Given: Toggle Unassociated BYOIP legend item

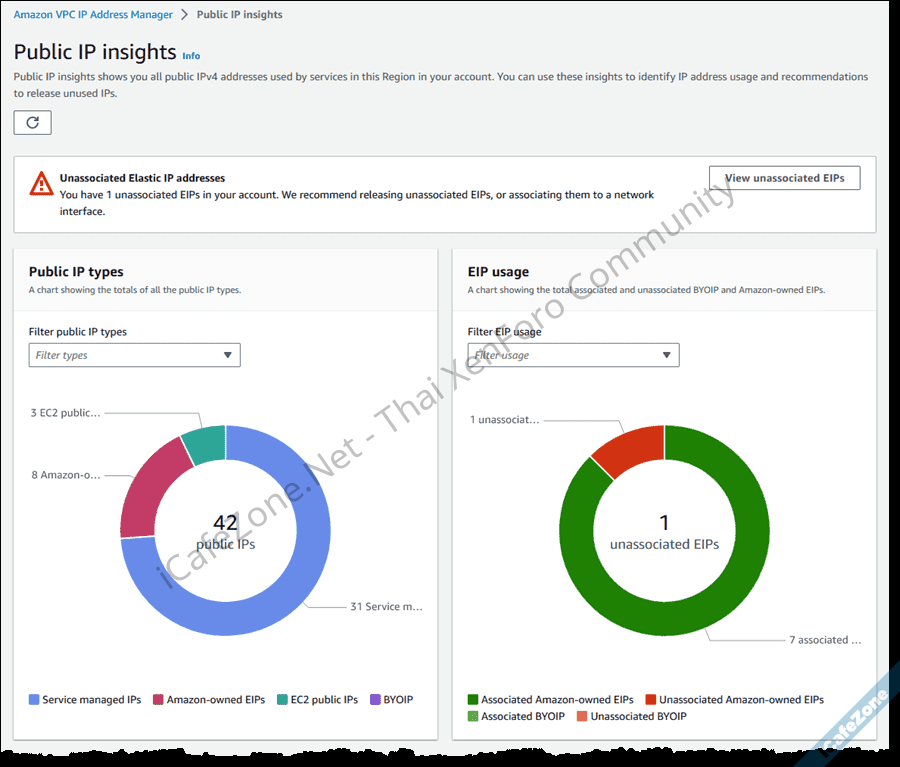Looking at the screenshot, I should point(582,716).
